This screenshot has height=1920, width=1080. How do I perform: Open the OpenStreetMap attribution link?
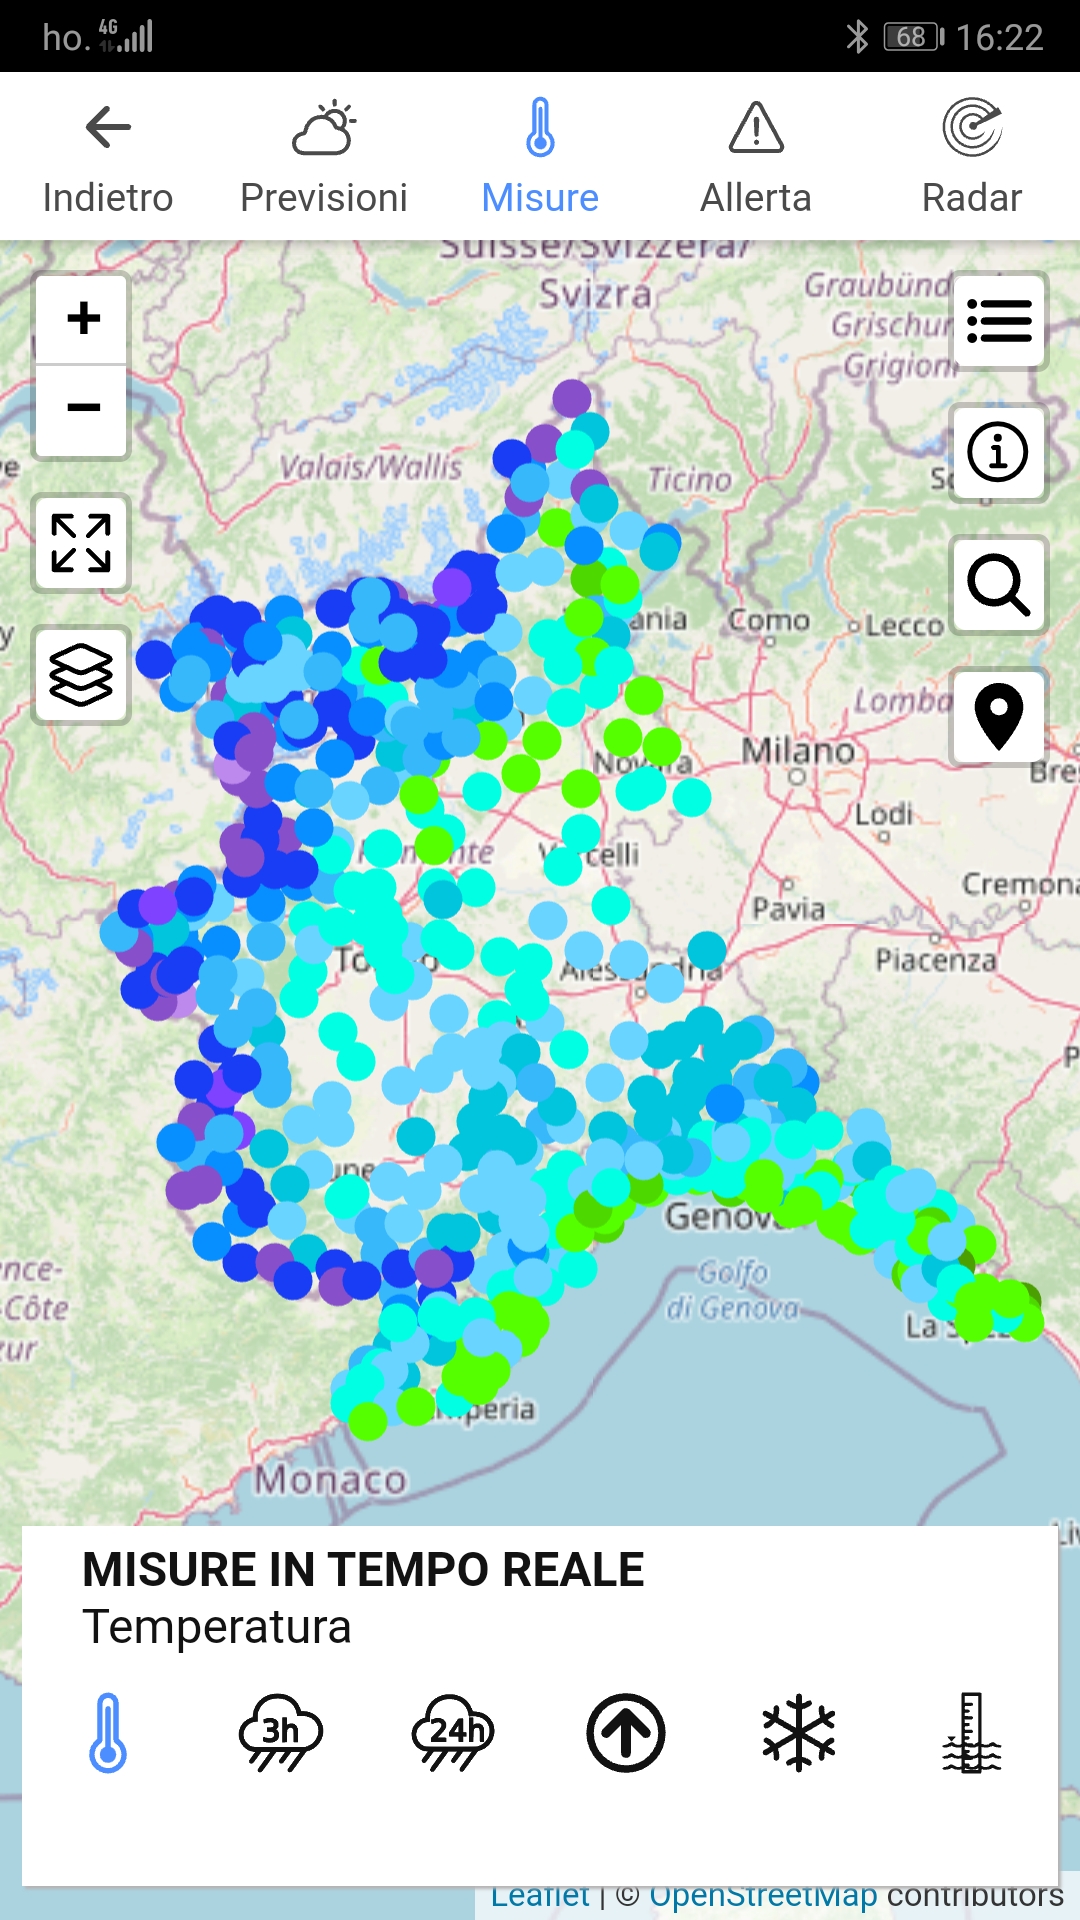763,1896
